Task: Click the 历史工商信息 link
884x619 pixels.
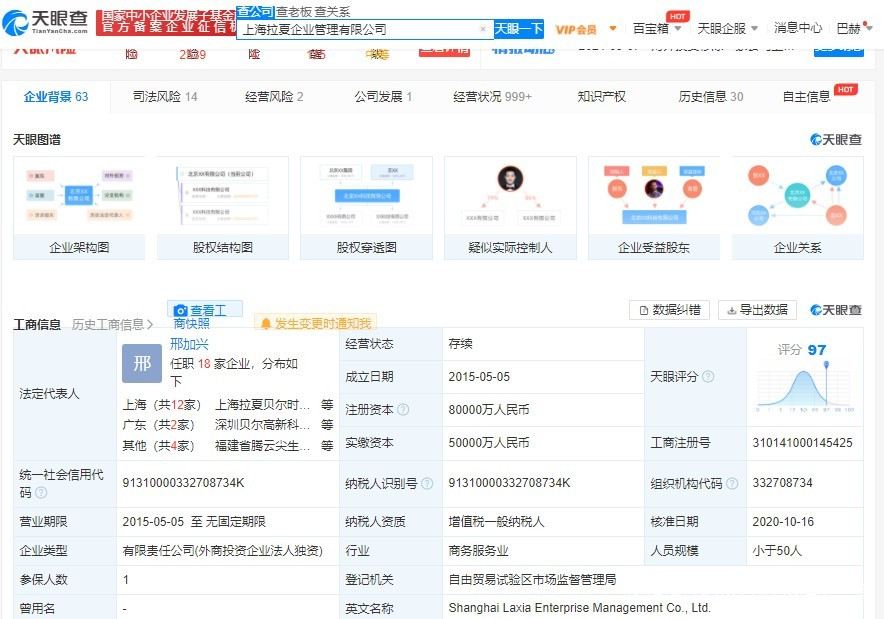Action: pyautogui.click(x=112, y=325)
